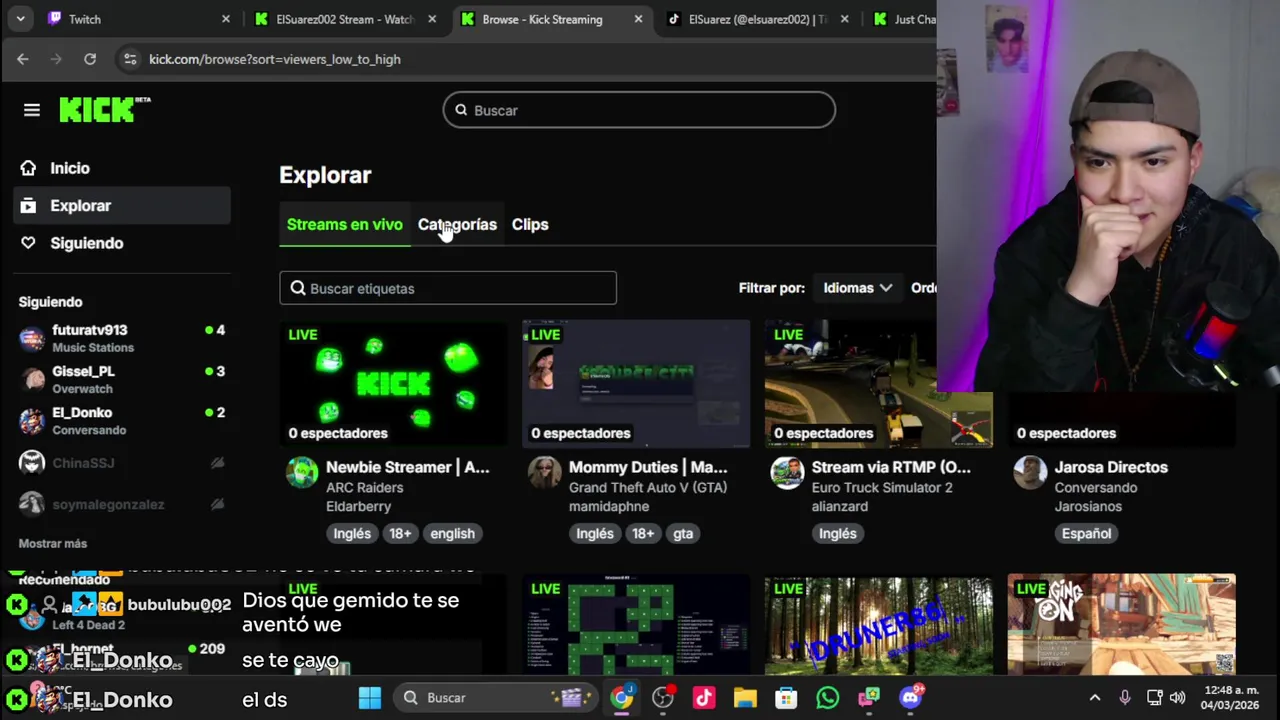Open Chrome from the taskbar
This screenshot has width=1280, height=720.
point(622,698)
